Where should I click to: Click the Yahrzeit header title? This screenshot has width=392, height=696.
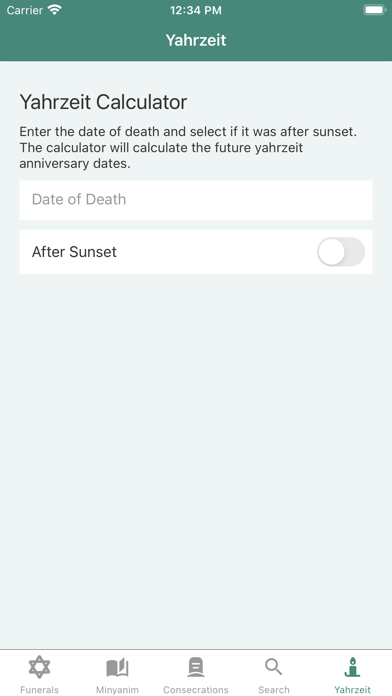pos(196,40)
